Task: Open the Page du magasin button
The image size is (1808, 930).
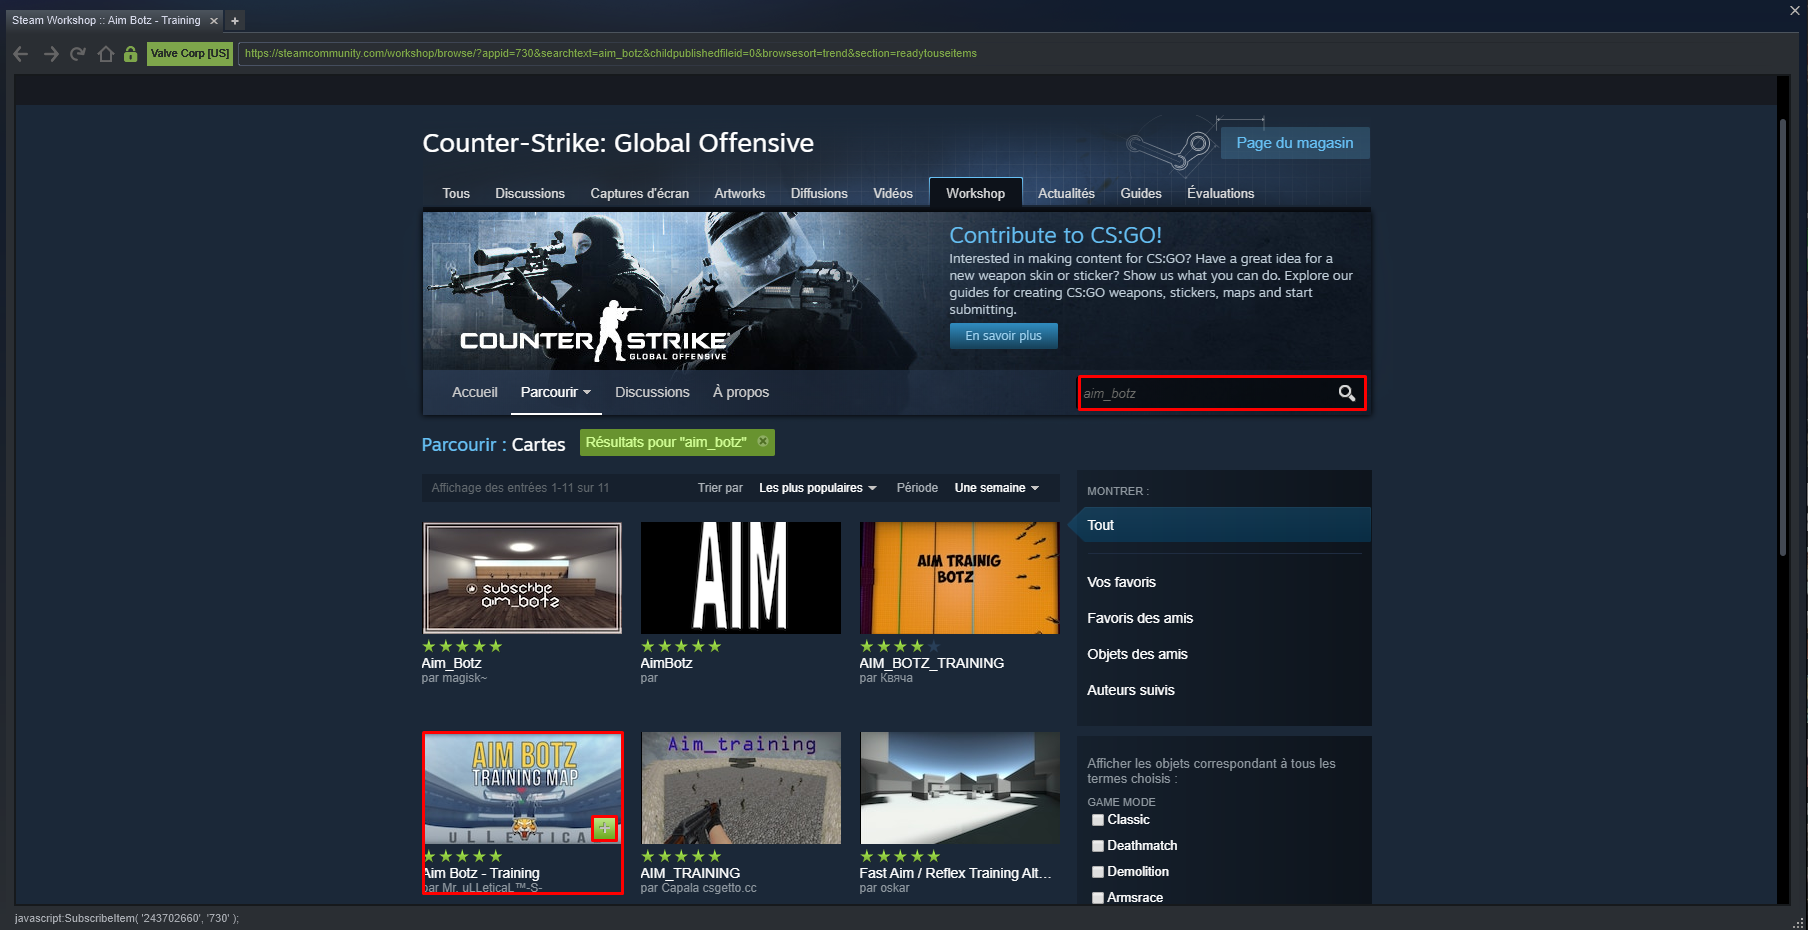Action: [x=1295, y=143]
